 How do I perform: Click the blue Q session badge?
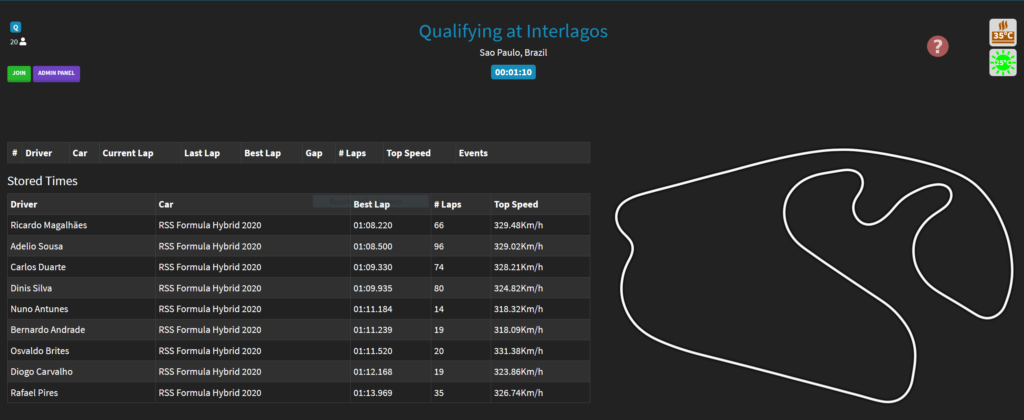point(15,27)
